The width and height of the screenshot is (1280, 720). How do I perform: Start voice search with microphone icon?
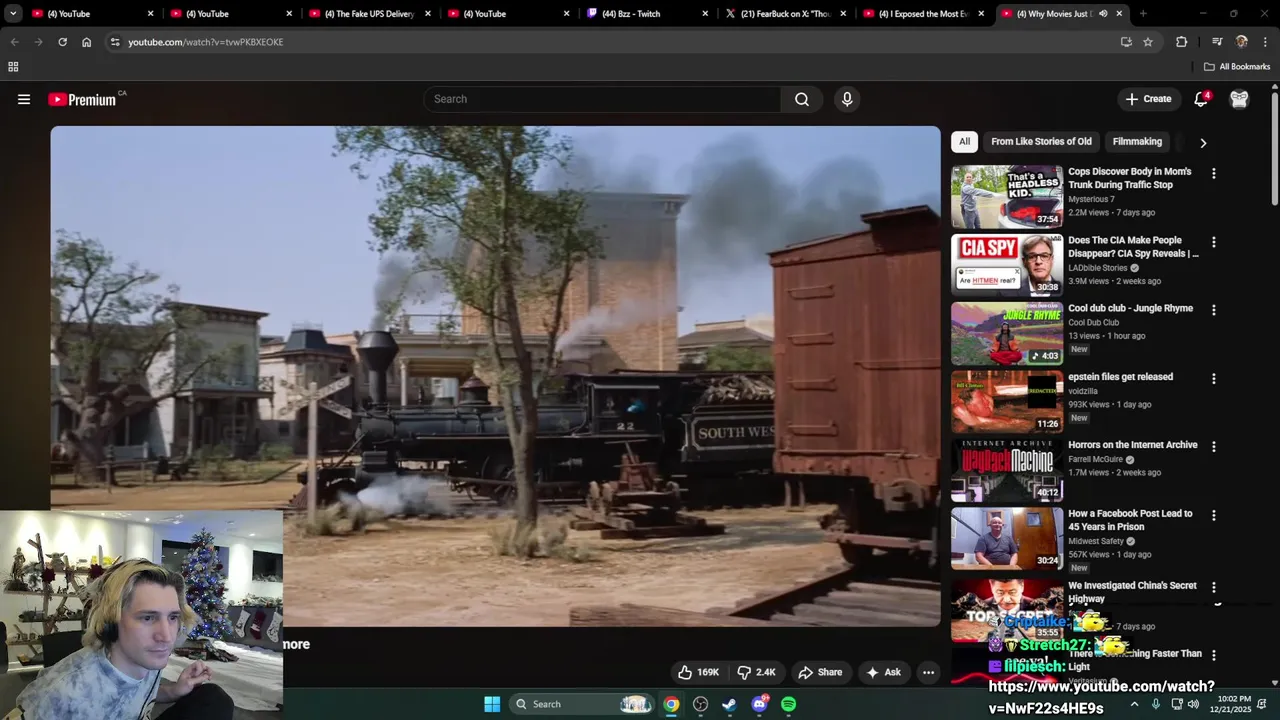[x=847, y=99]
